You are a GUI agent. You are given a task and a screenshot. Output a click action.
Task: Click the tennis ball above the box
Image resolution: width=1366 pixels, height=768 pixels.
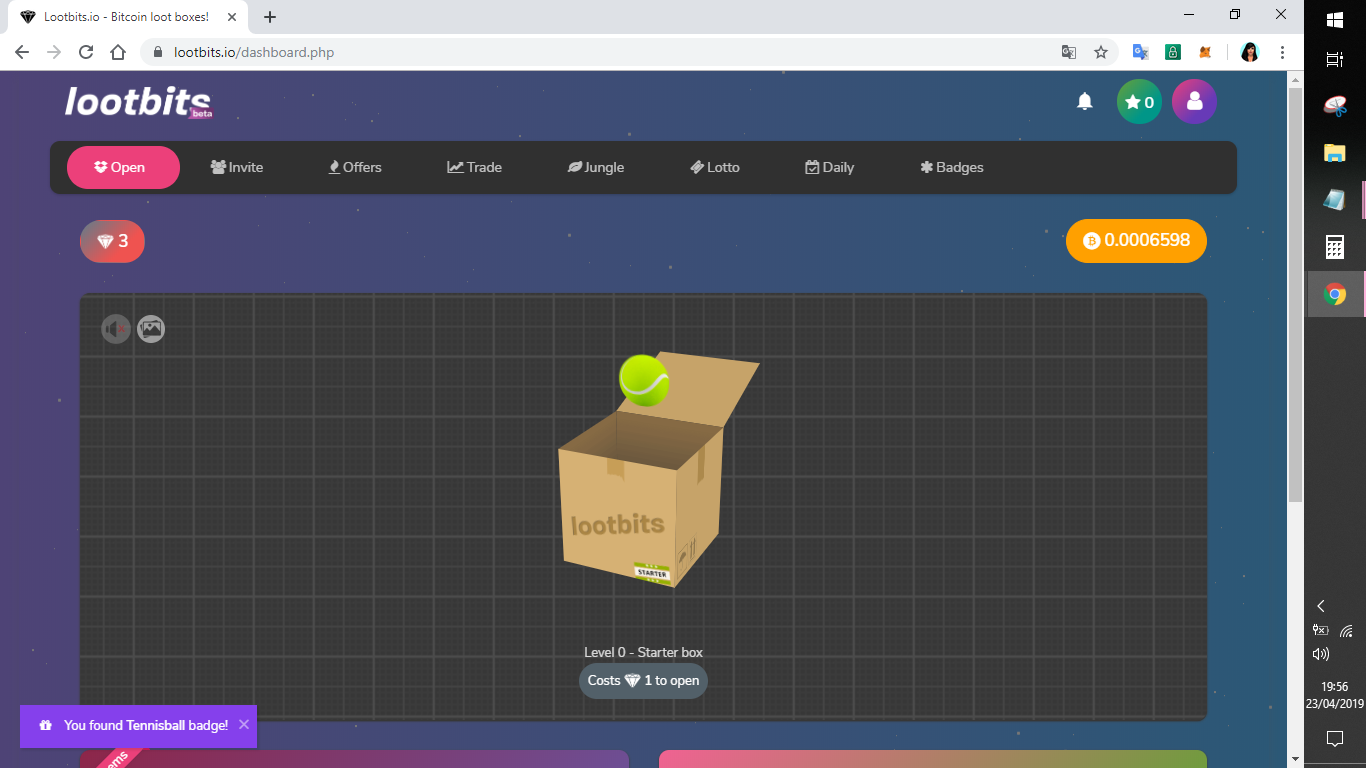click(x=644, y=380)
